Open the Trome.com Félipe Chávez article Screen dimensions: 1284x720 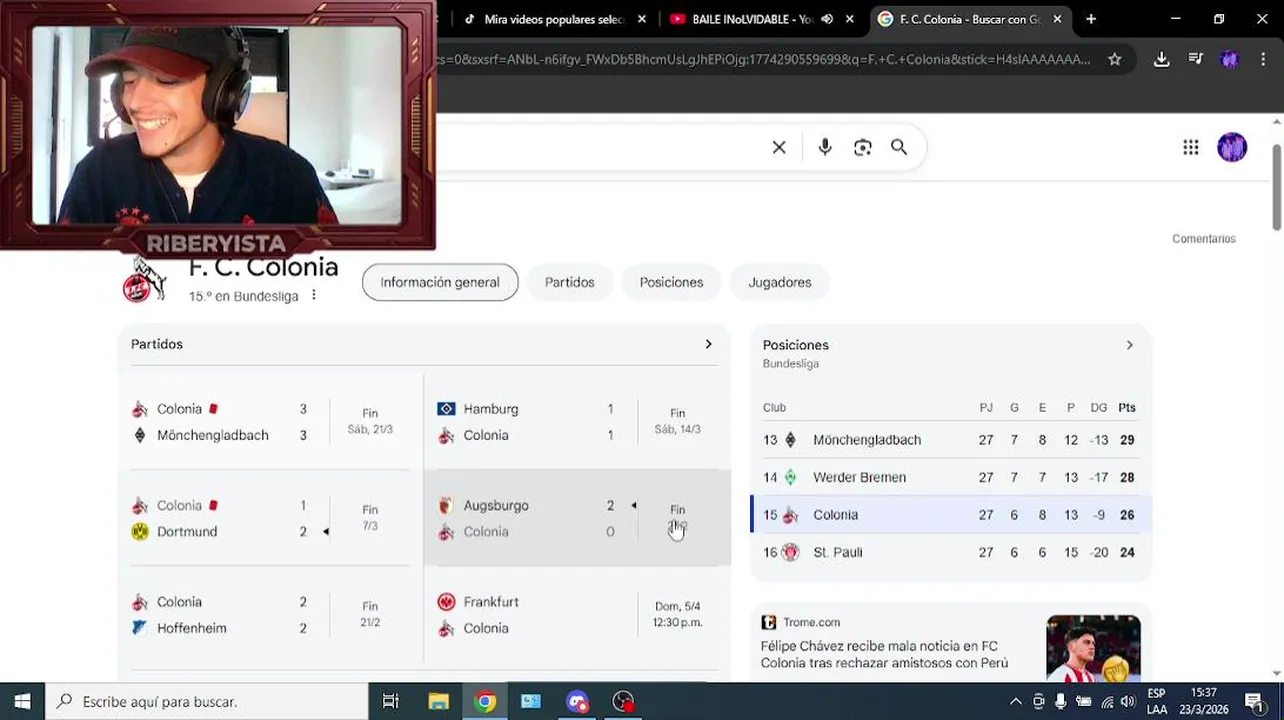point(884,654)
